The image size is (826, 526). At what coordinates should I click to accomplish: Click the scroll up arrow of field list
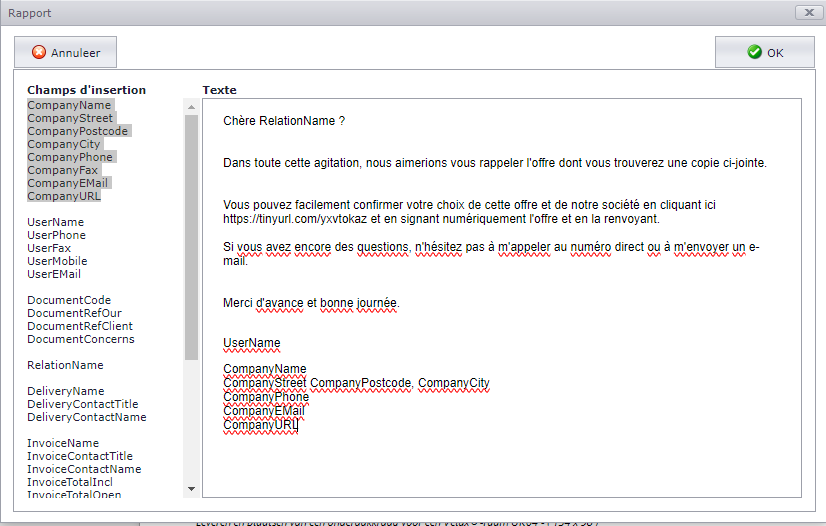tap(191, 107)
